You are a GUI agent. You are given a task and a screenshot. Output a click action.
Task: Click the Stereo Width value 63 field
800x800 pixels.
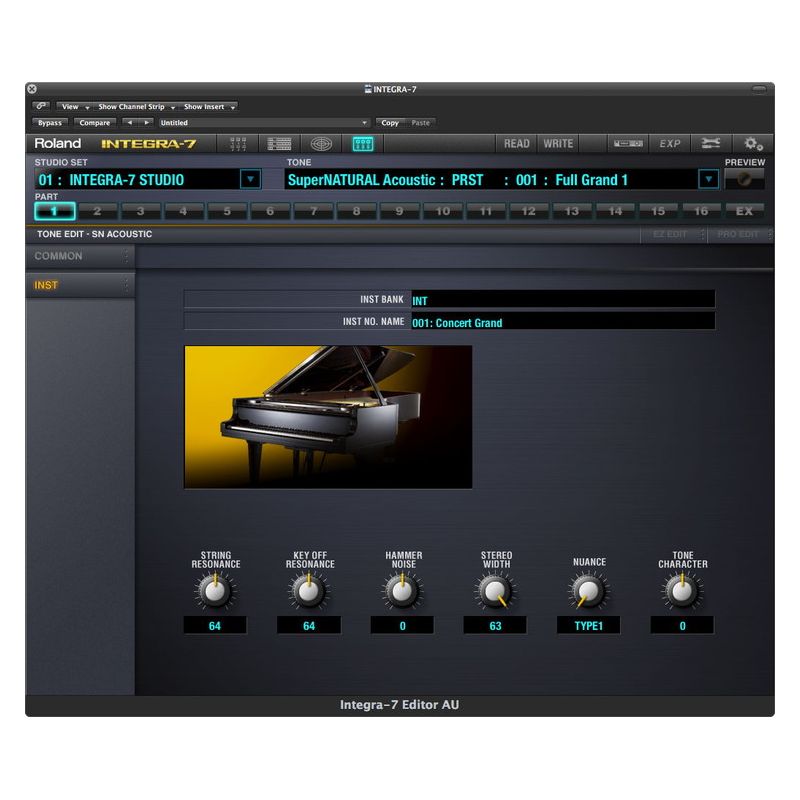tap(495, 626)
